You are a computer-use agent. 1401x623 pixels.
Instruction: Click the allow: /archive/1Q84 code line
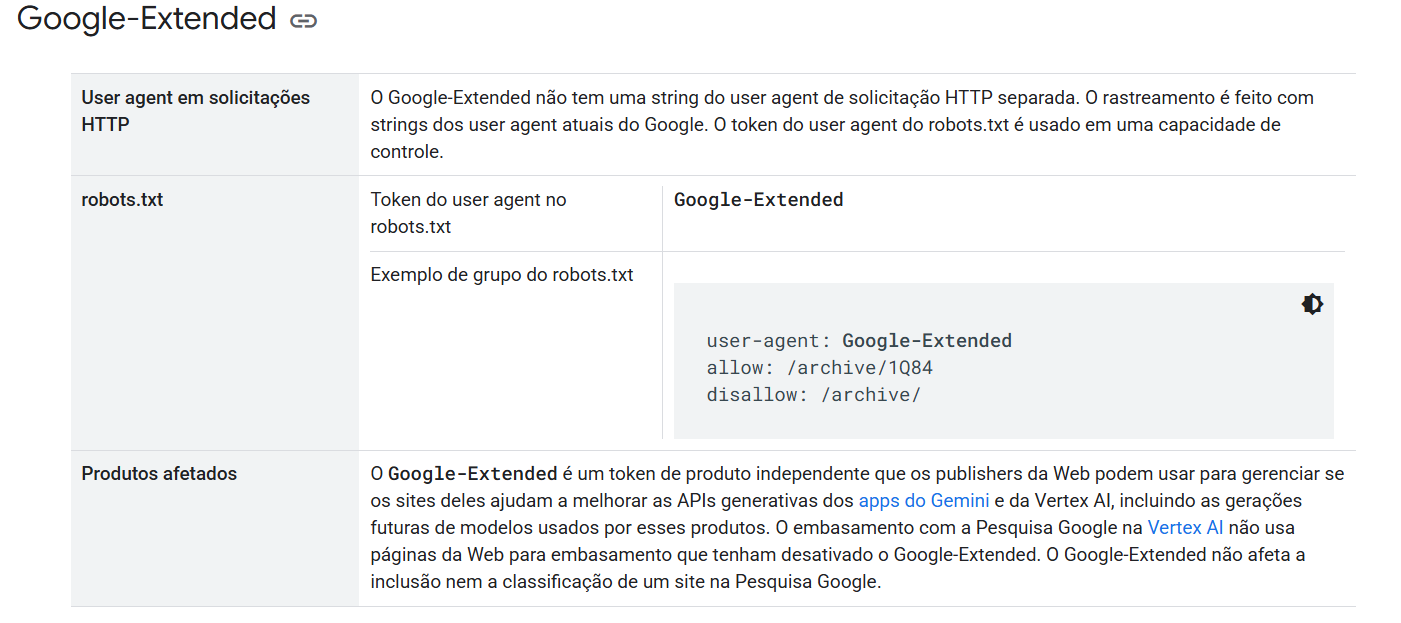819,368
